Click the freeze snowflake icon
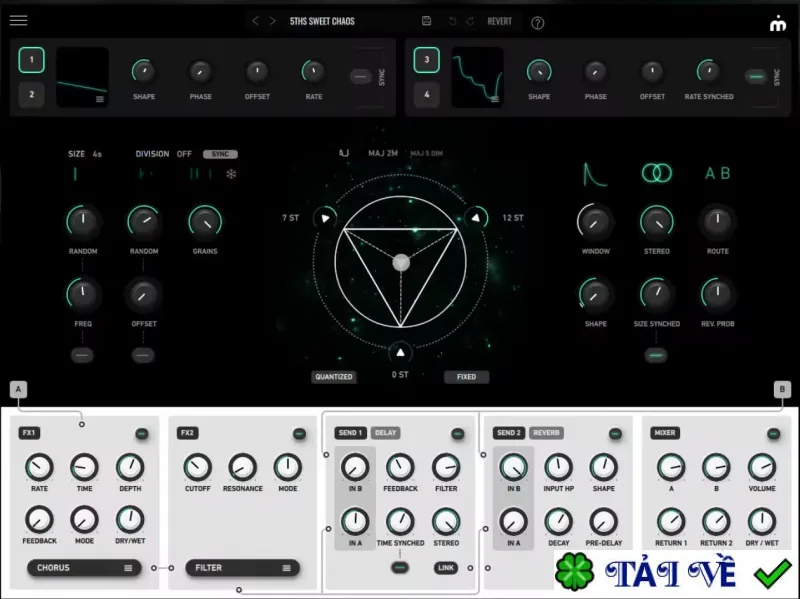This screenshot has width=800, height=599. click(231, 174)
